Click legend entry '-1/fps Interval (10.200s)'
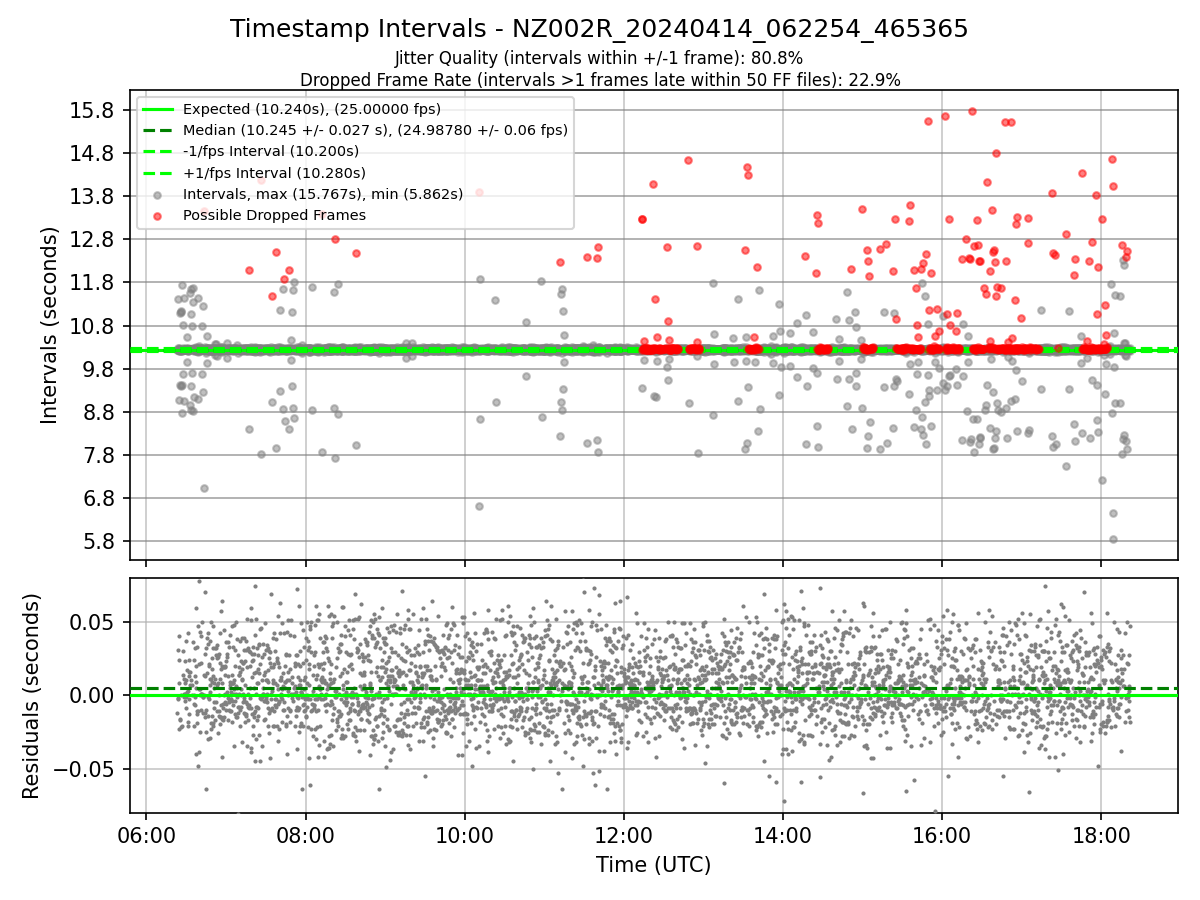The height and width of the screenshot is (900, 1200). coord(270,151)
